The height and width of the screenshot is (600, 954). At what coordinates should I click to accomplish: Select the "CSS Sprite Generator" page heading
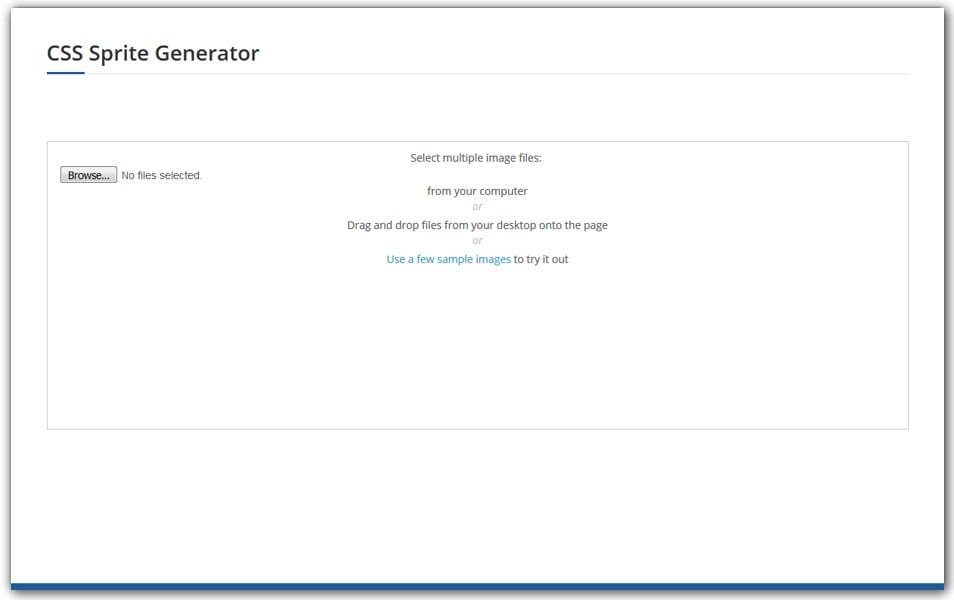153,53
